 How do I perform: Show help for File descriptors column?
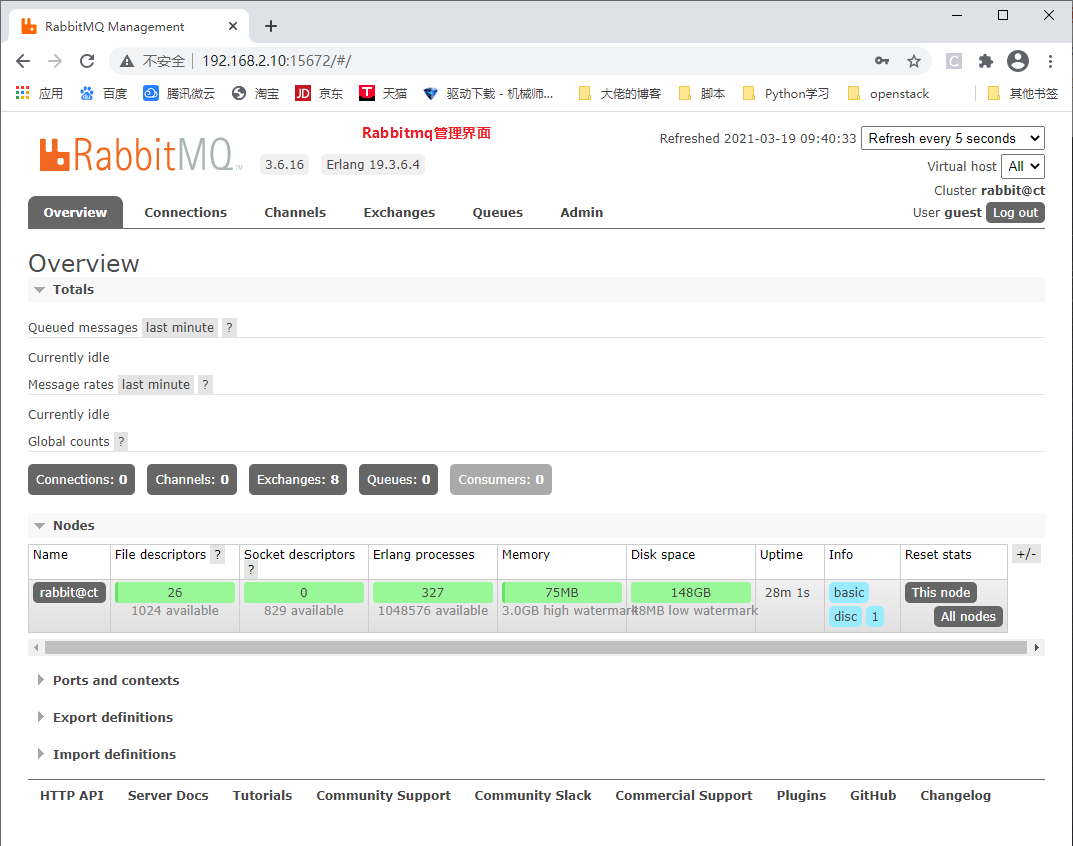click(x=218, y=554)
